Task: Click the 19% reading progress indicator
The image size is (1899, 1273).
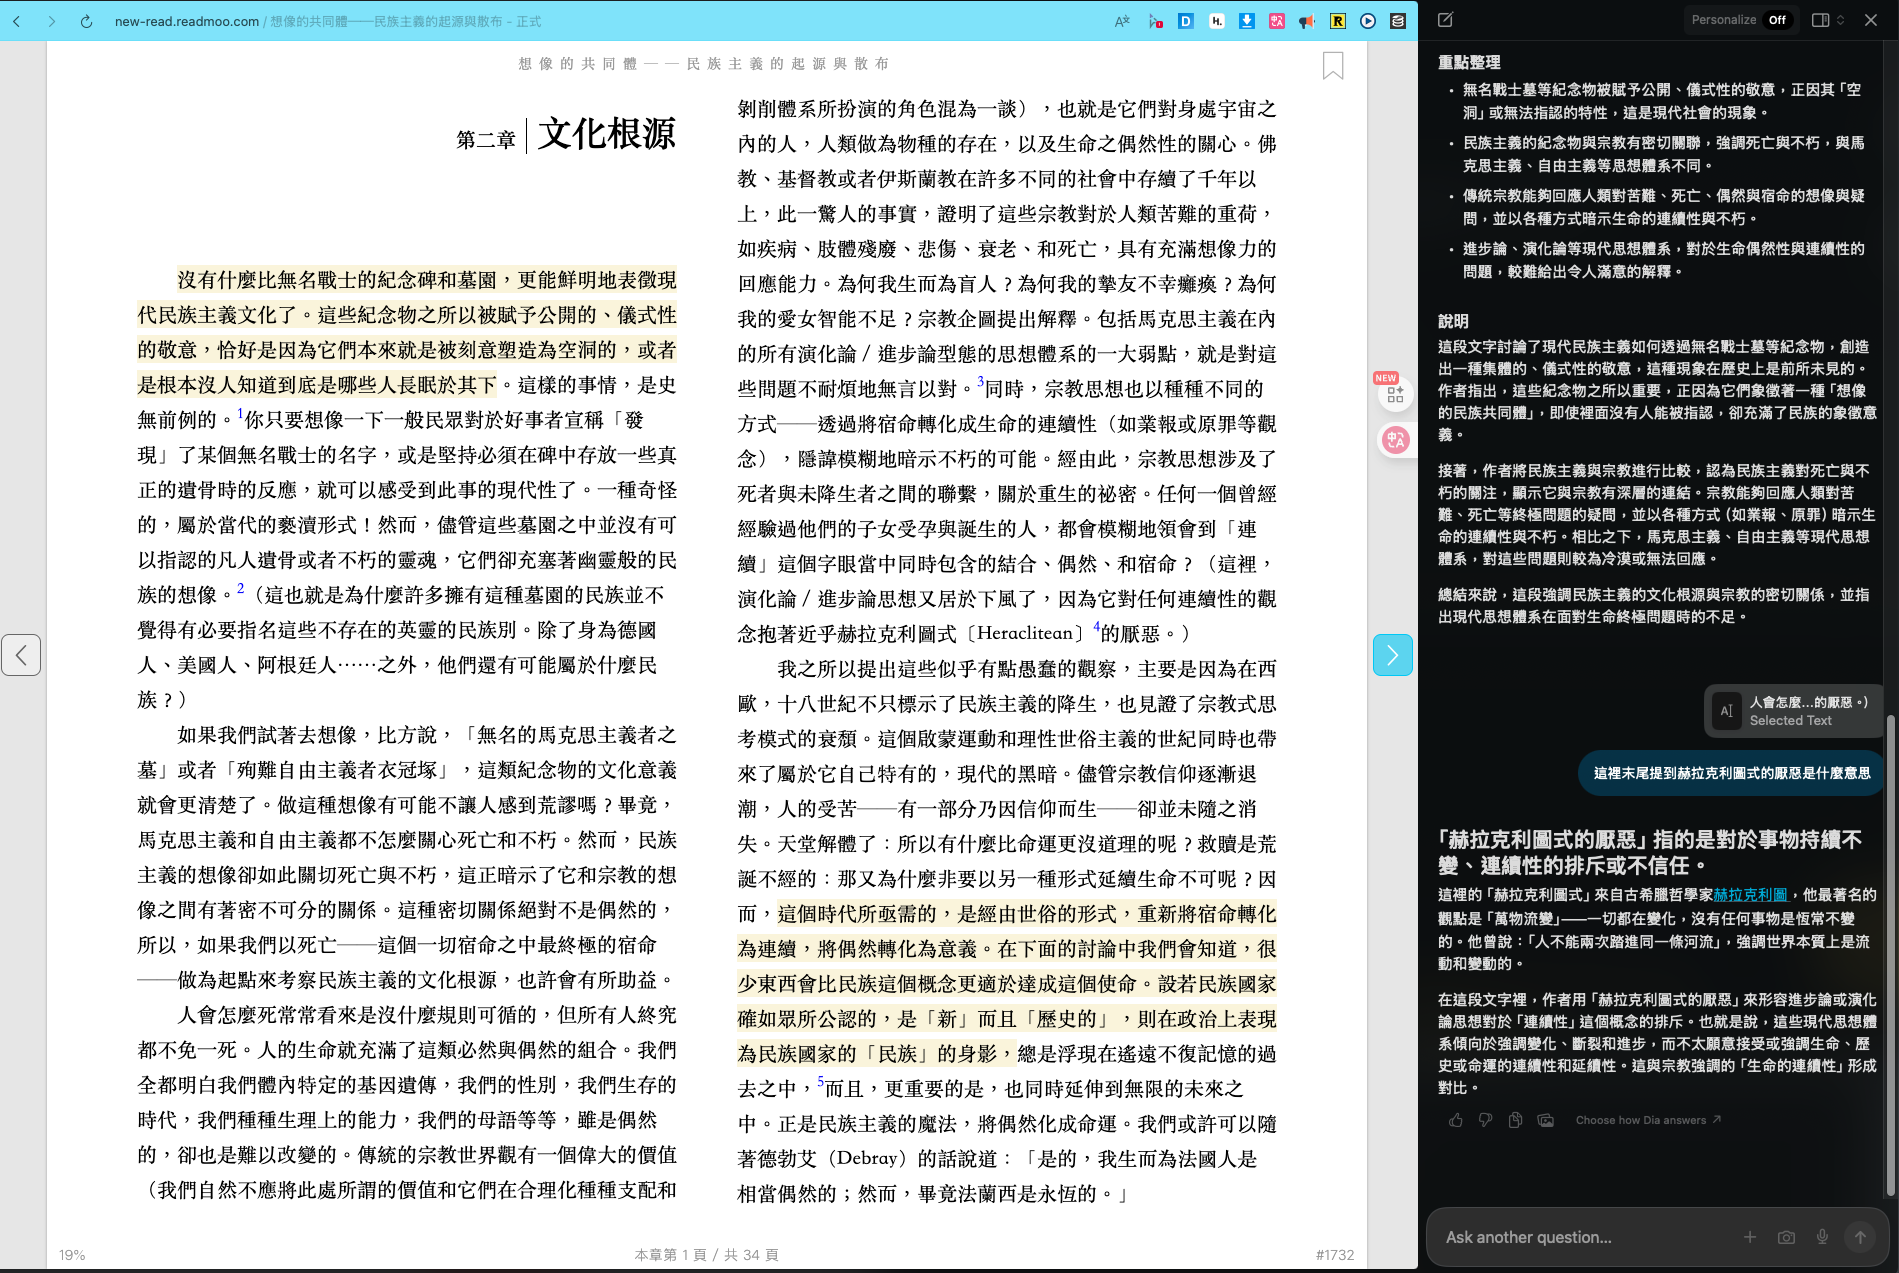Action: click(x=72, y=1255)
